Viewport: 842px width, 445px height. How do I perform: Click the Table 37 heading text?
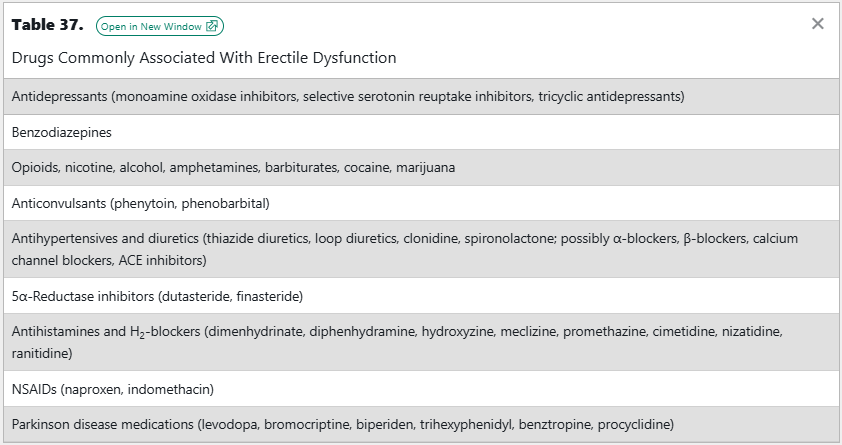(x=47, y=25)
